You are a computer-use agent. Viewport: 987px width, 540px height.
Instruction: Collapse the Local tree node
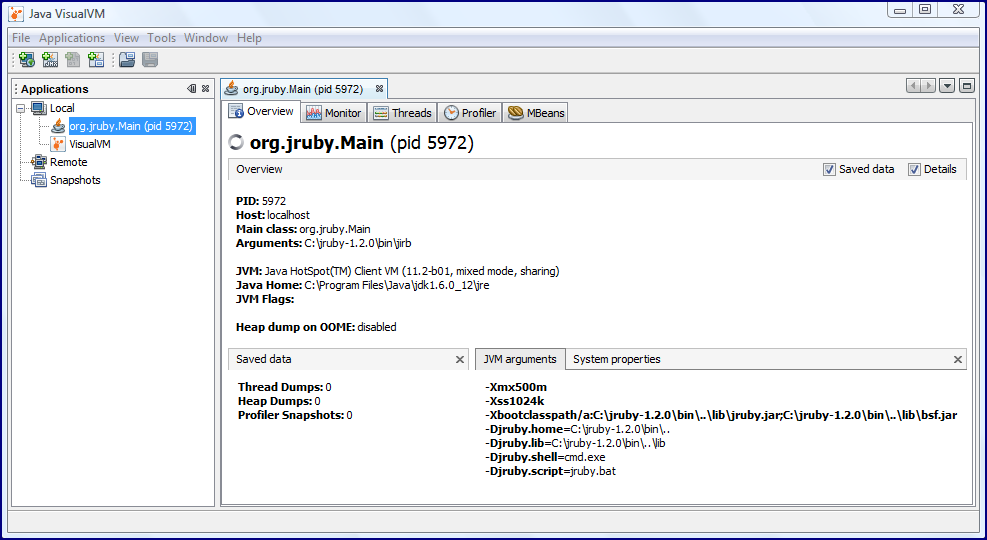pos(20,108)
